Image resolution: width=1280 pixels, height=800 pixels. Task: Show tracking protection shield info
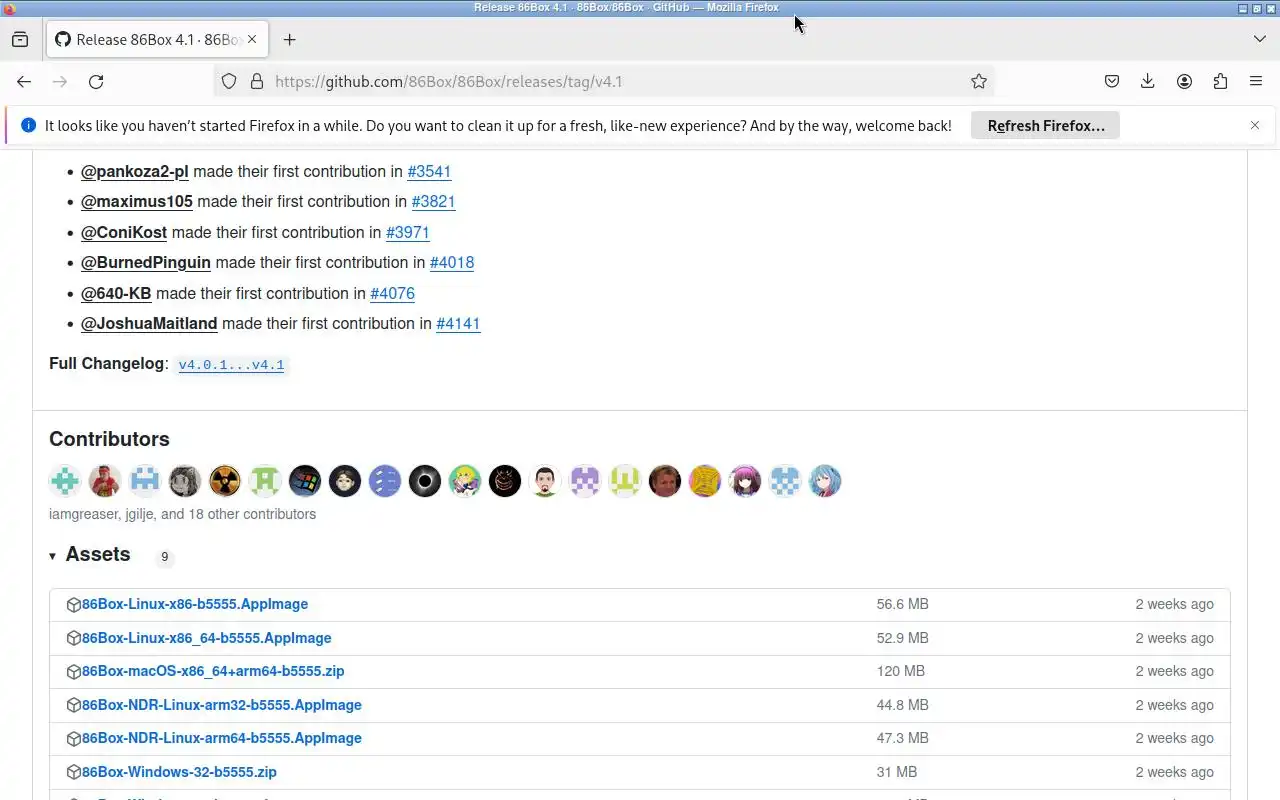tap(229, 82)
